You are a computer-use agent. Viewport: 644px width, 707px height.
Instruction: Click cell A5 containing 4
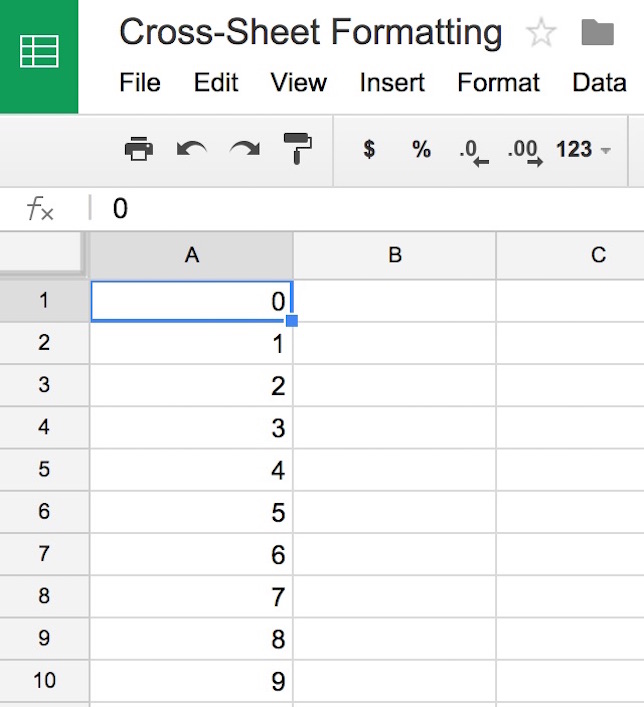click(192, 470)
